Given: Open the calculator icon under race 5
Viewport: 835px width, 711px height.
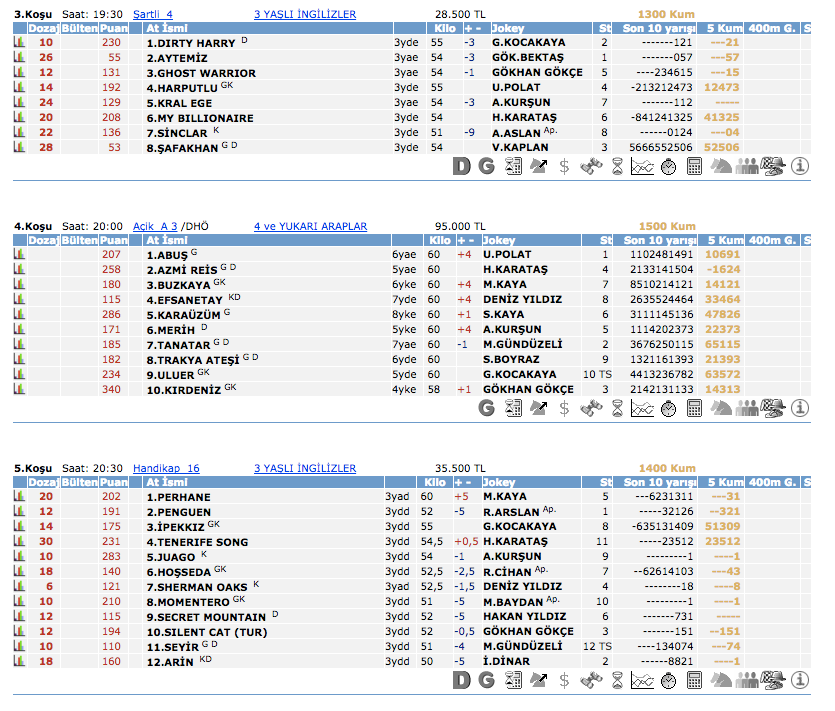Looking at the screenshot, I should 695,680.
